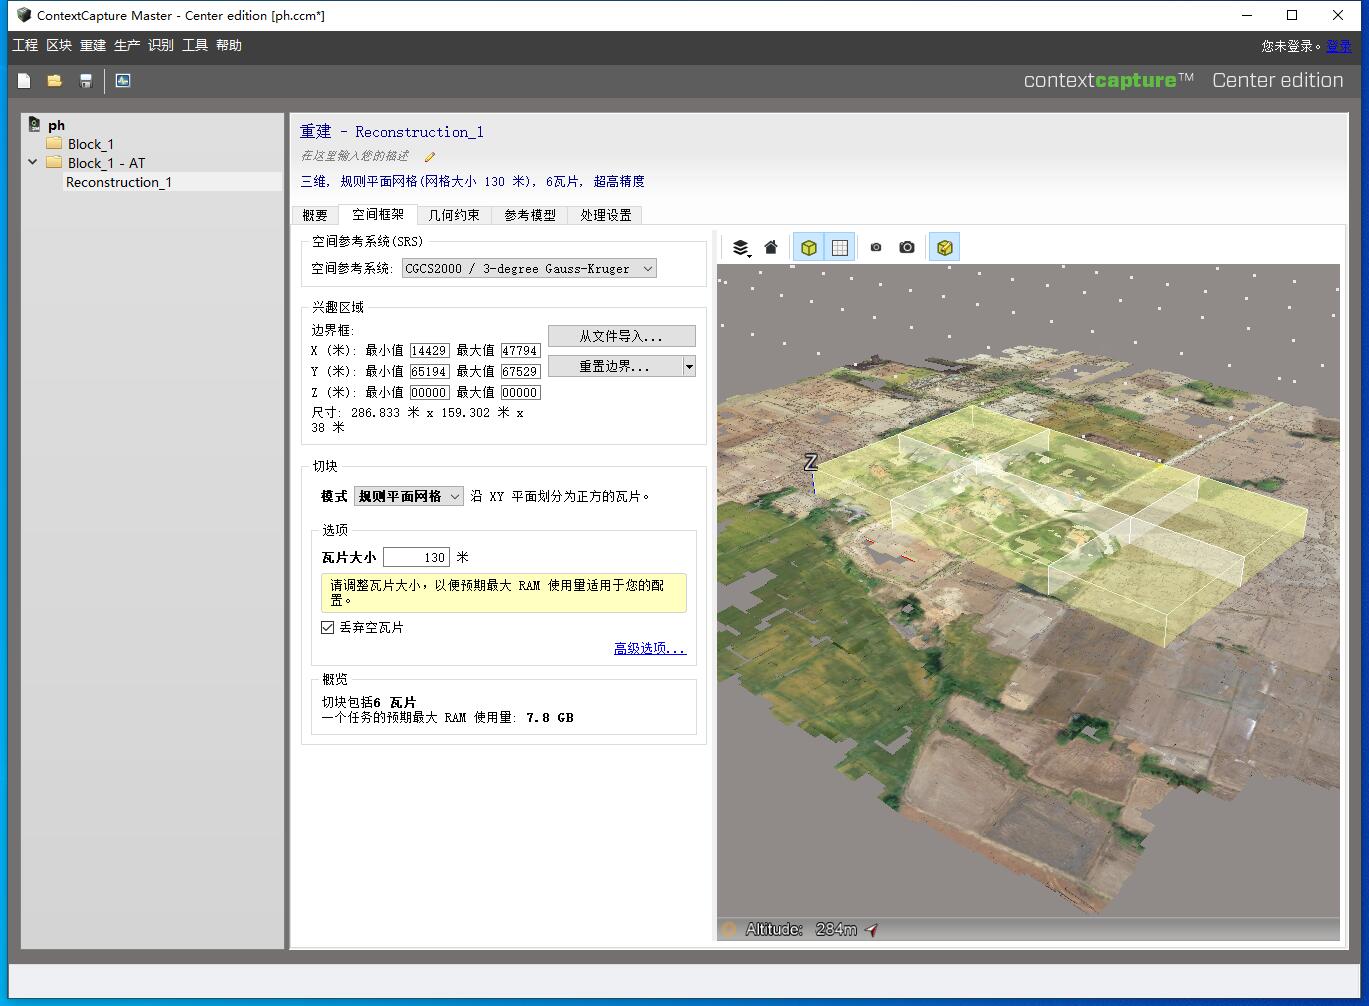
Task: Open the 高级选项 link
Action: coord(649,648)
